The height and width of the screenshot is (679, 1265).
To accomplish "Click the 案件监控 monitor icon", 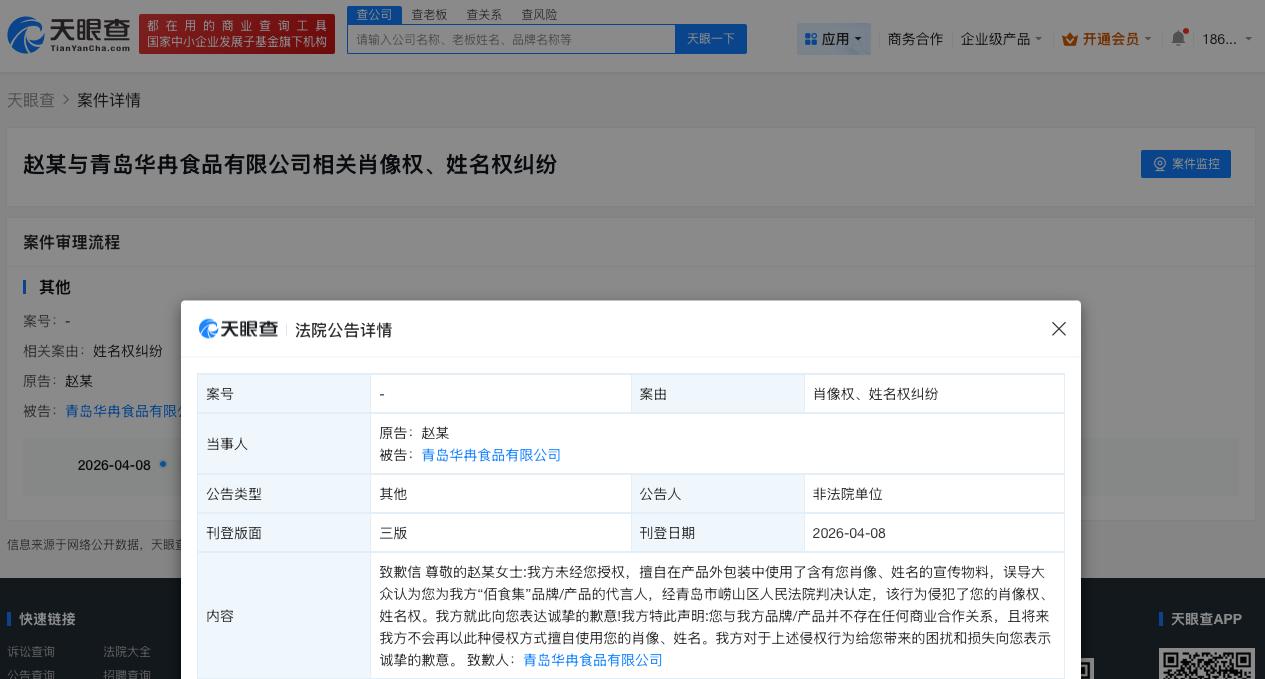I will click(x=1160, y=164).
